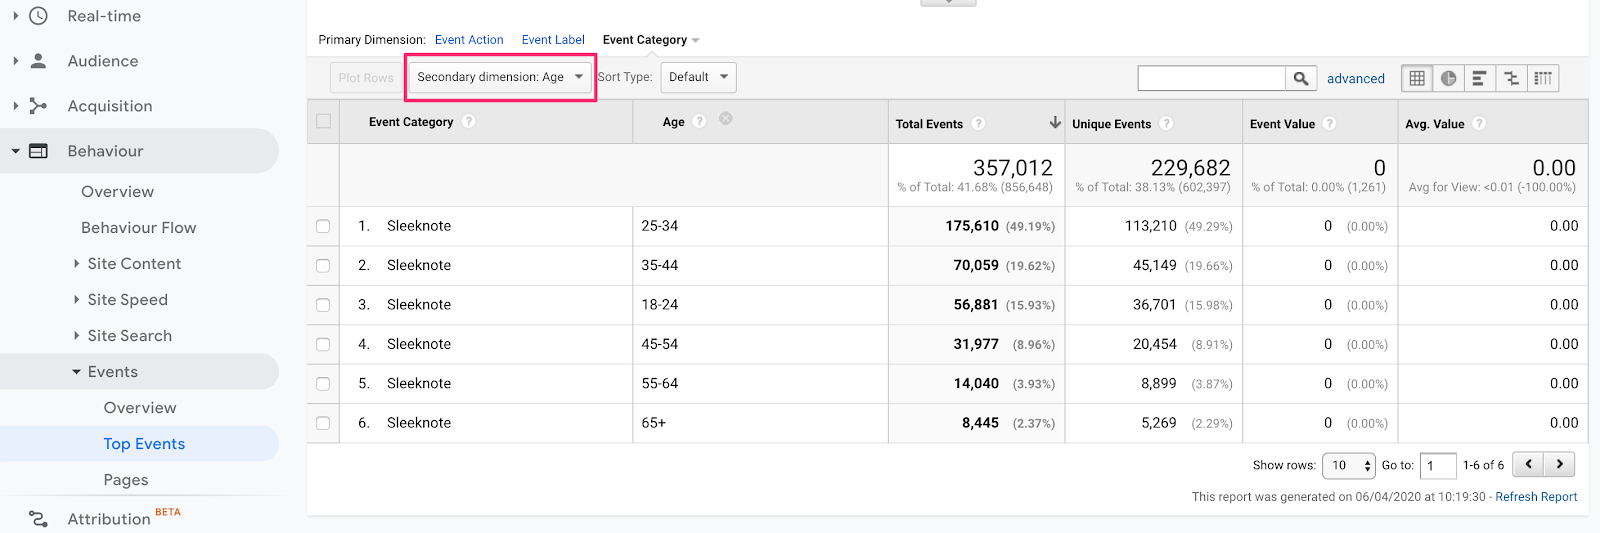Screen dimensions: 1600x533
Task: Open Behaviour Overview report
Action: click(x=117, y=192)
